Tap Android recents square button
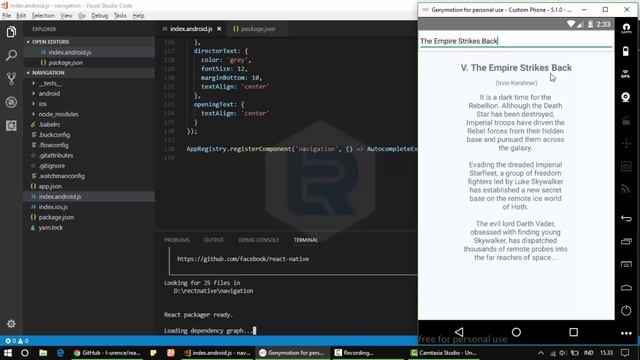The height and width of the screenshot is (360, 640). click(573, 332)
